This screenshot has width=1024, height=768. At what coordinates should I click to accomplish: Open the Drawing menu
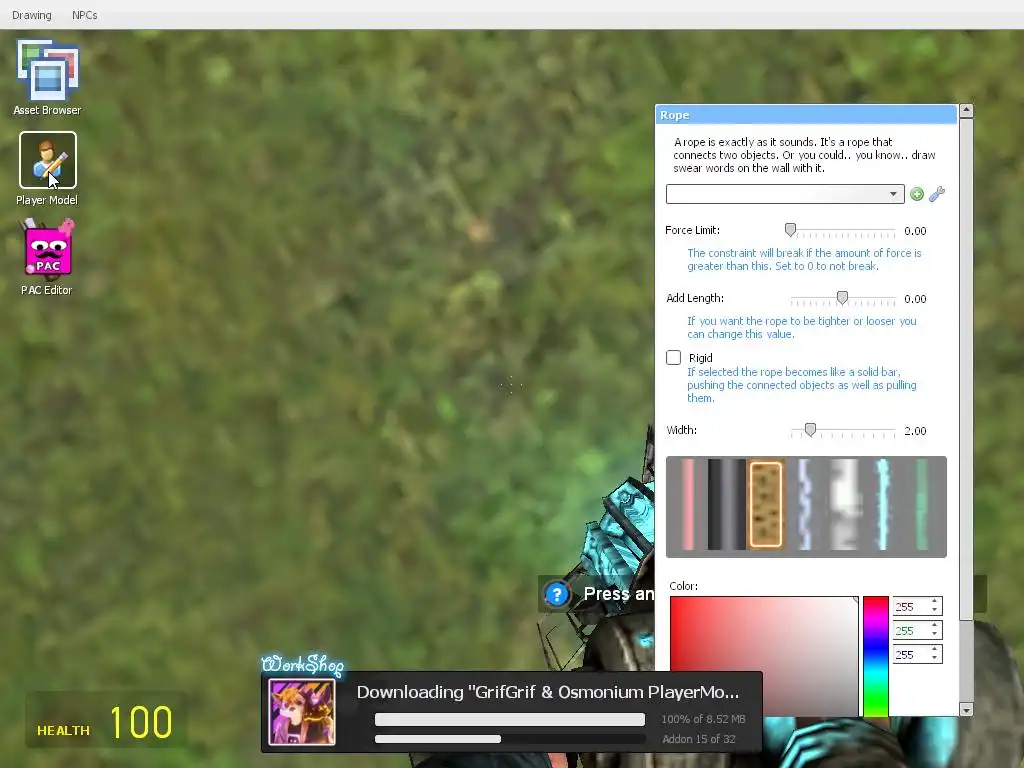[x=31, y=15]
